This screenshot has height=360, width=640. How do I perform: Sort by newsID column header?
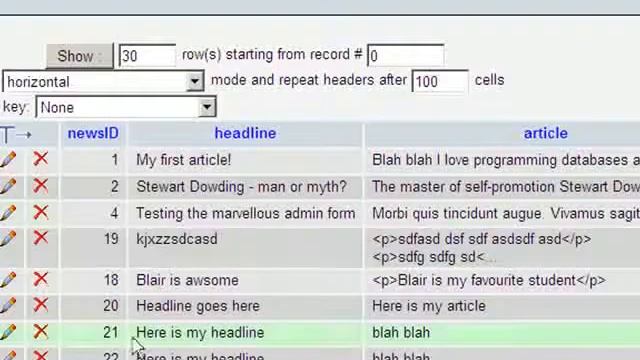(x=93, y=133)
